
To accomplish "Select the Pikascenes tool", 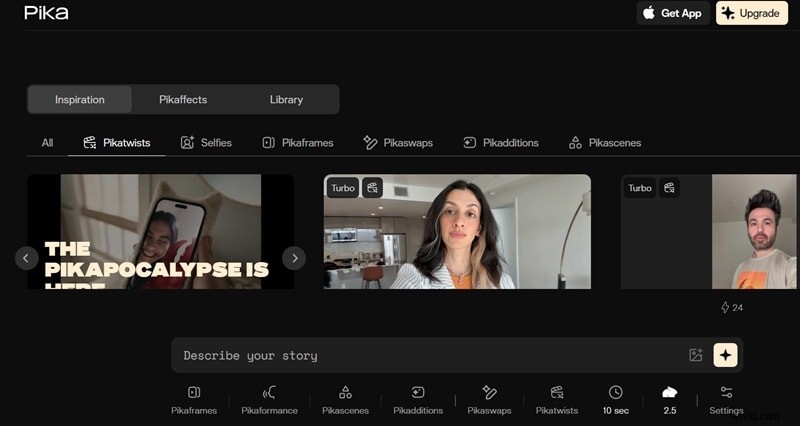I will (x=345, y=400).
